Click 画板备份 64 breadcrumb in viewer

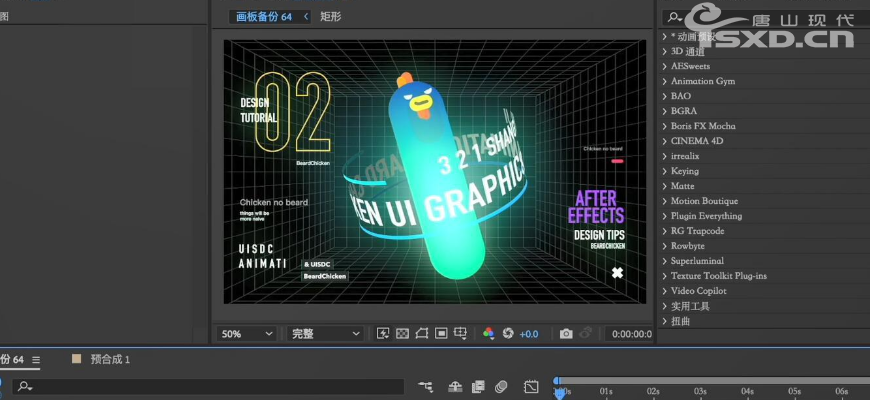tap(264, 17)
